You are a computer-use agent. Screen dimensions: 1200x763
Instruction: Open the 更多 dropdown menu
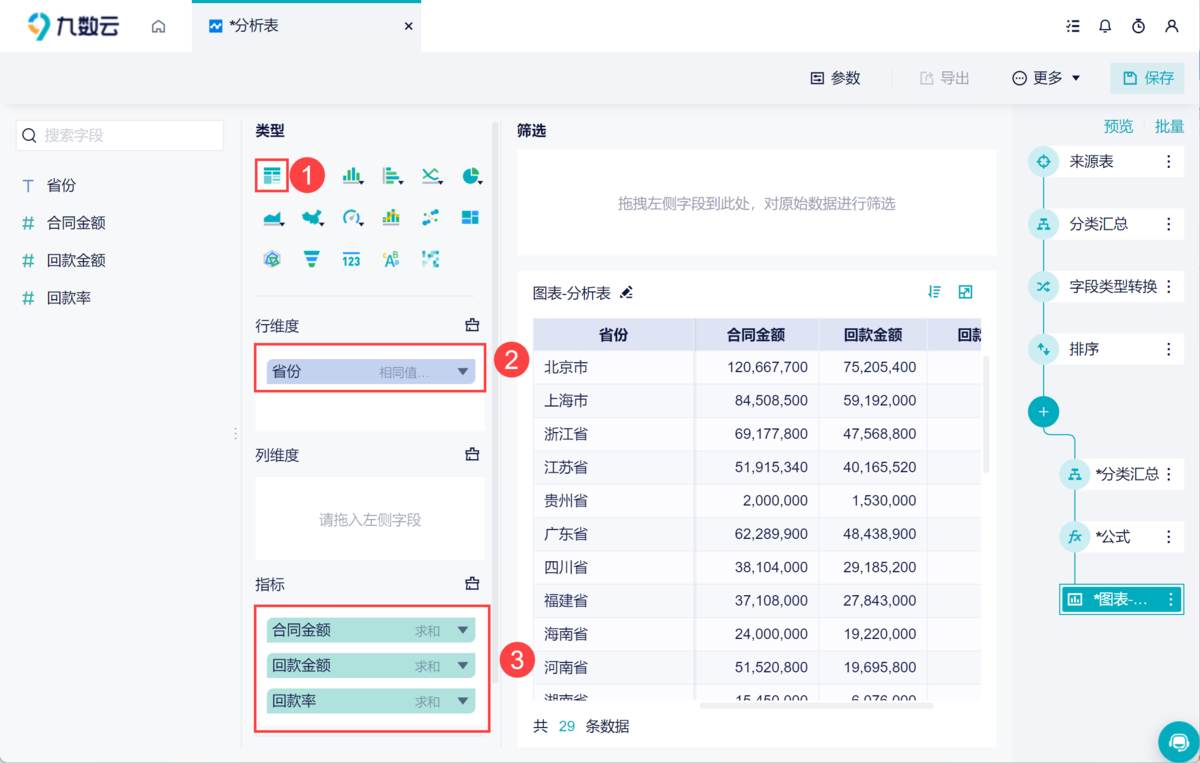point(1046,77)
